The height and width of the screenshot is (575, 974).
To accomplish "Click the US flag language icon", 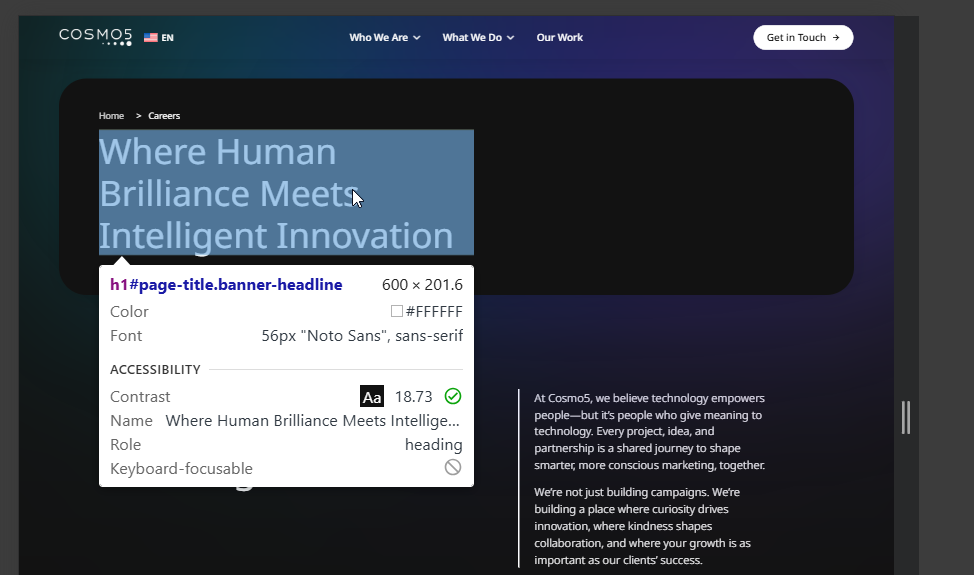I will click(x=150, y=37).
